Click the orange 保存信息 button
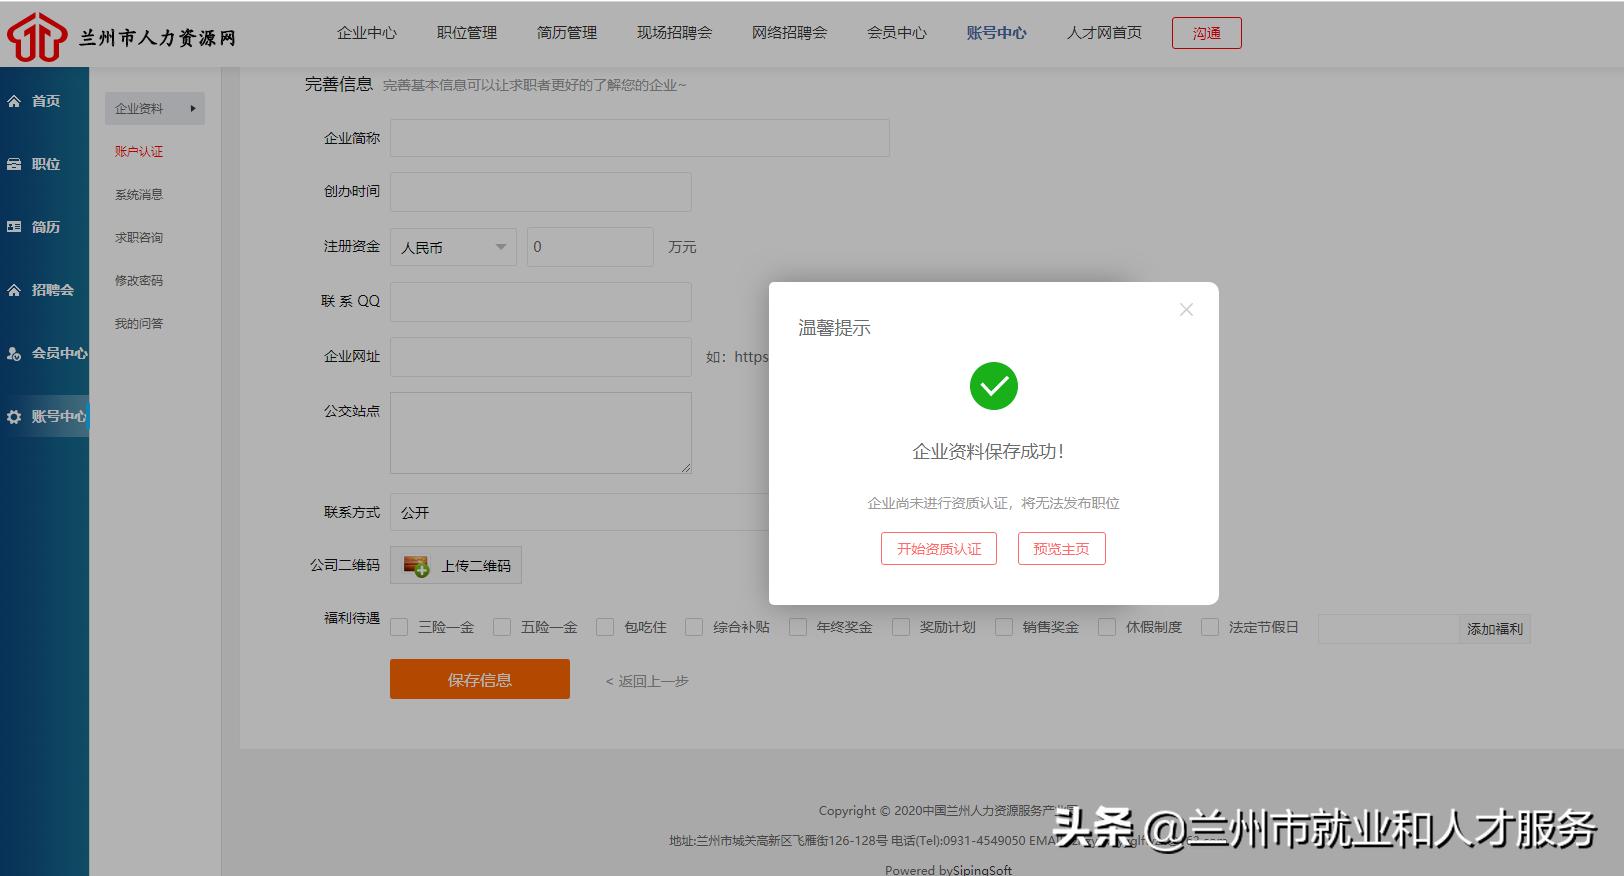This screenshot has width=1624, height=876. click(480, 679)
